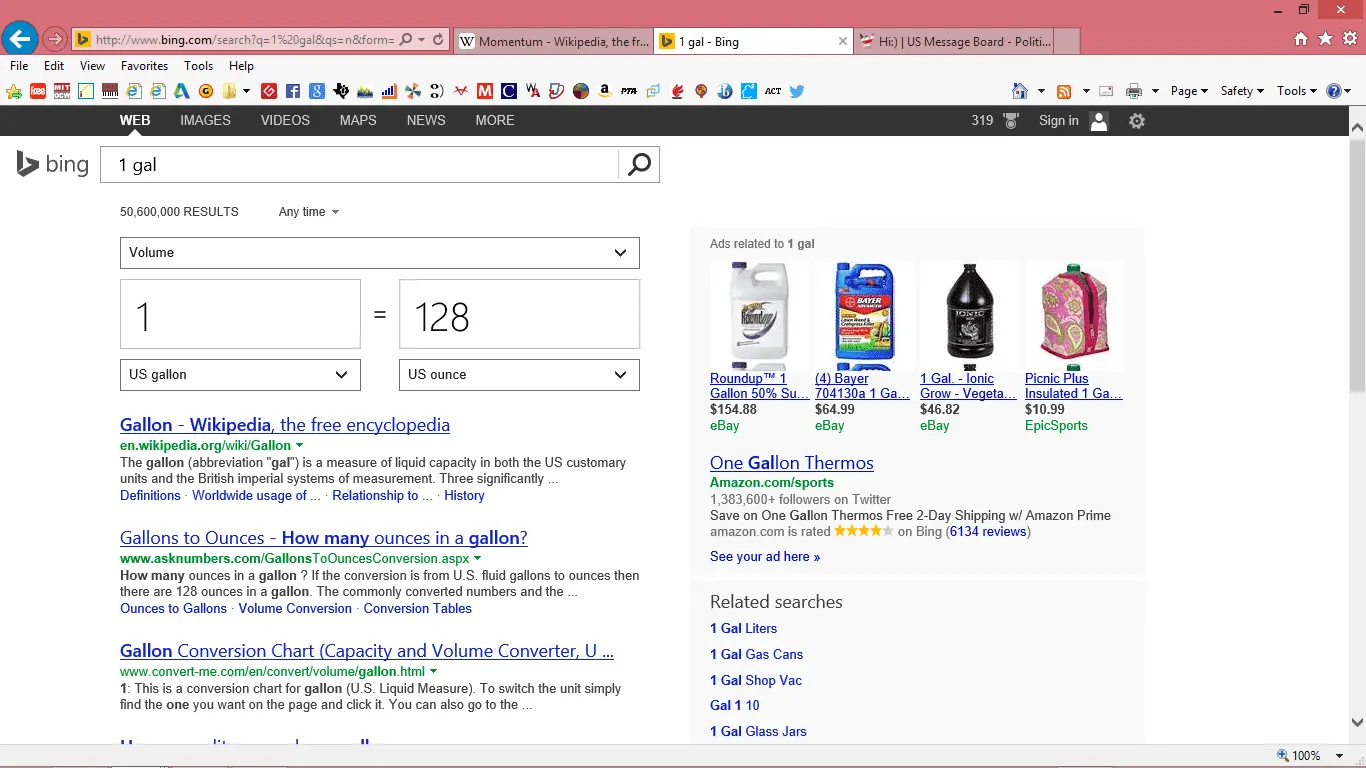This screenshot has height=768, width=1366.
Task: Click the See your ad here link
Action: click(765, 556)
